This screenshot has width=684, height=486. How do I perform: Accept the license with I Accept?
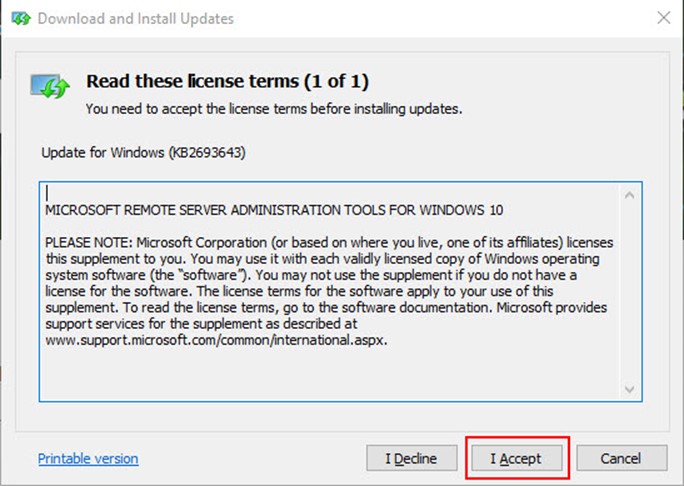pos(516,458)
